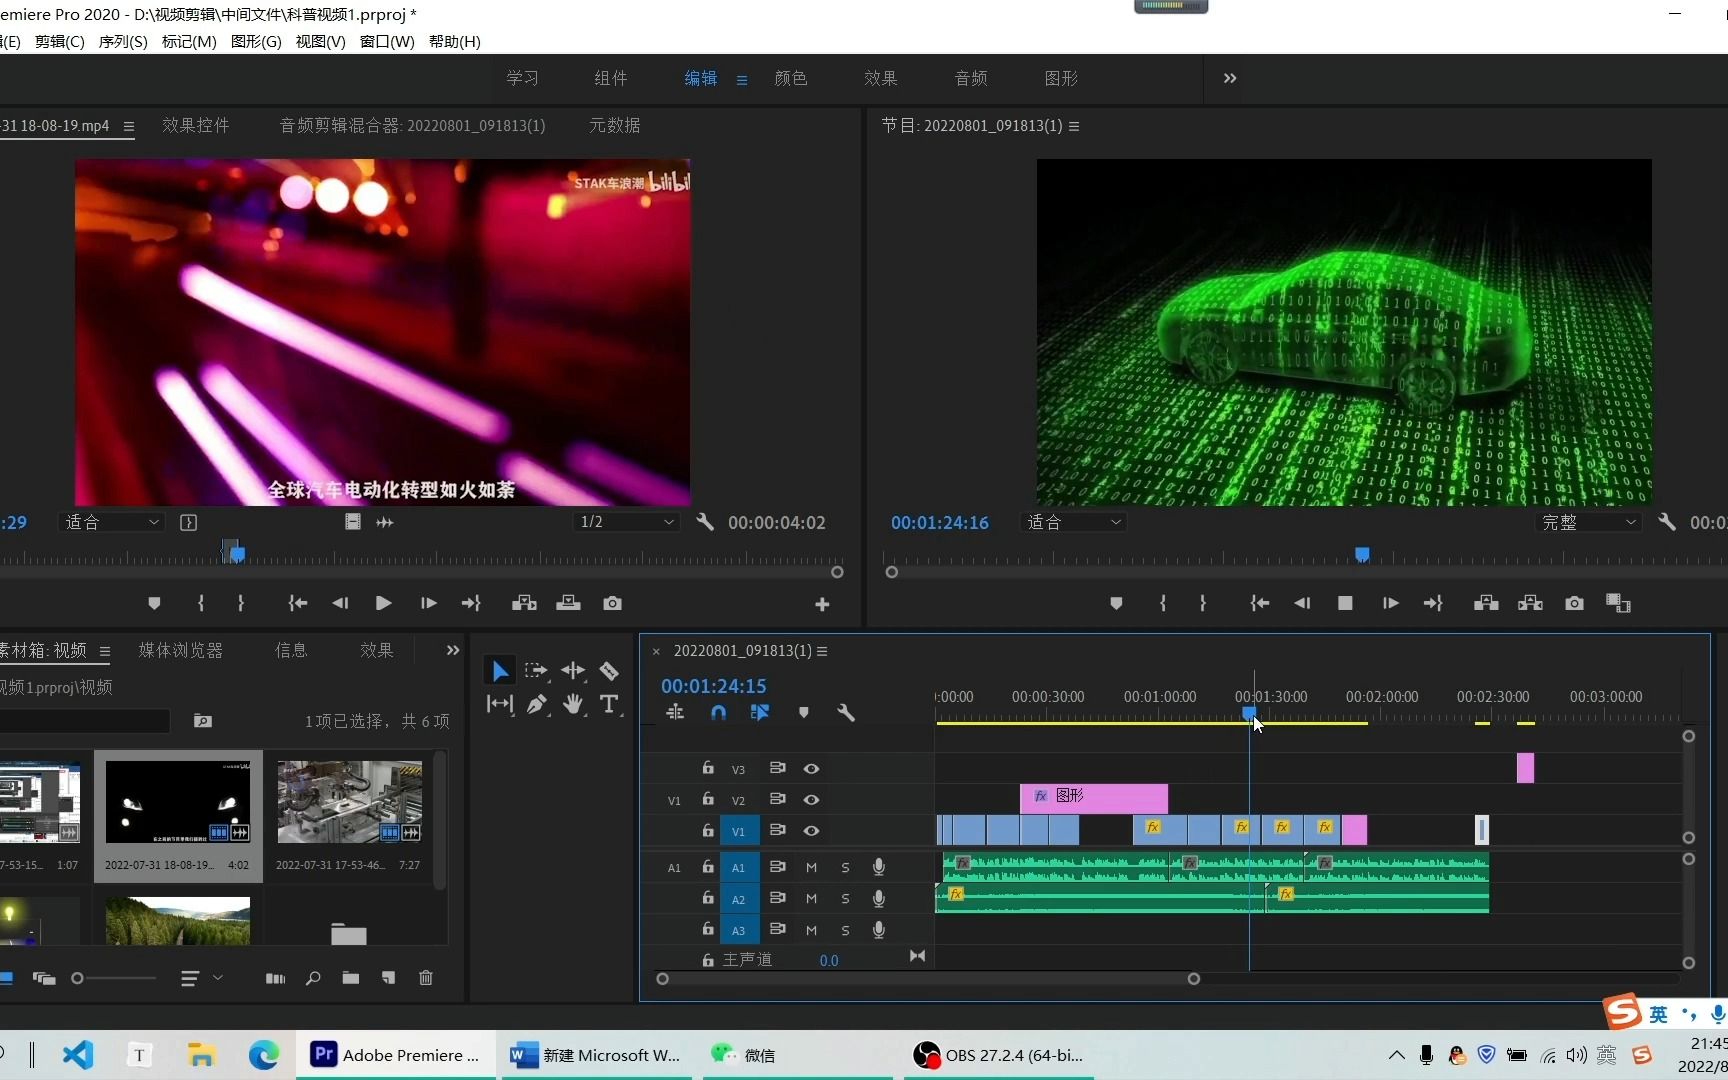Mute audio track A3
The height and width of the screenshot is (1080, 1728).
point(811,930)
